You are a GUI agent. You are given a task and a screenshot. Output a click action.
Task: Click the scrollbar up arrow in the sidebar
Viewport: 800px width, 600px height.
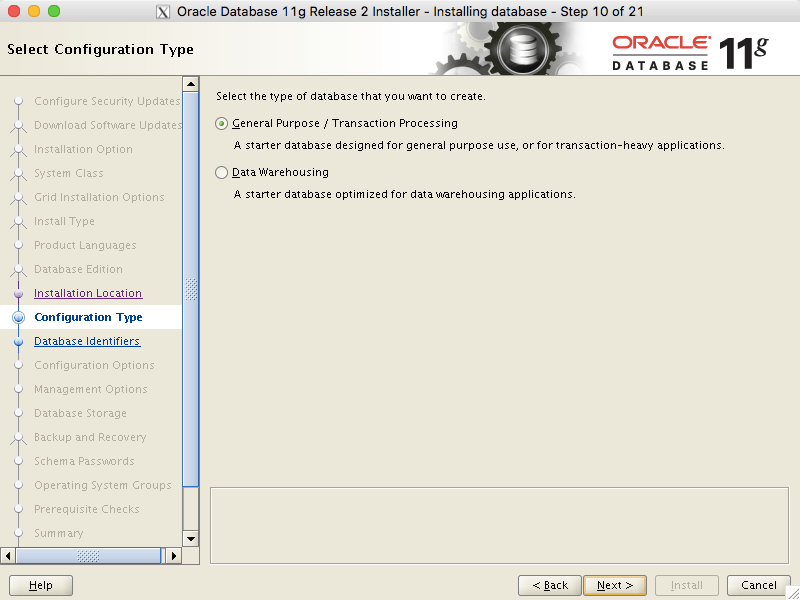(188, 82)
